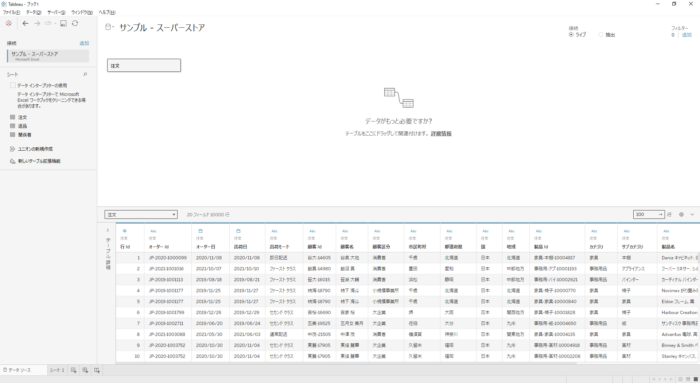Select the サンプル - スーパーストア connection
700x383 pixels.
point(48,55)
